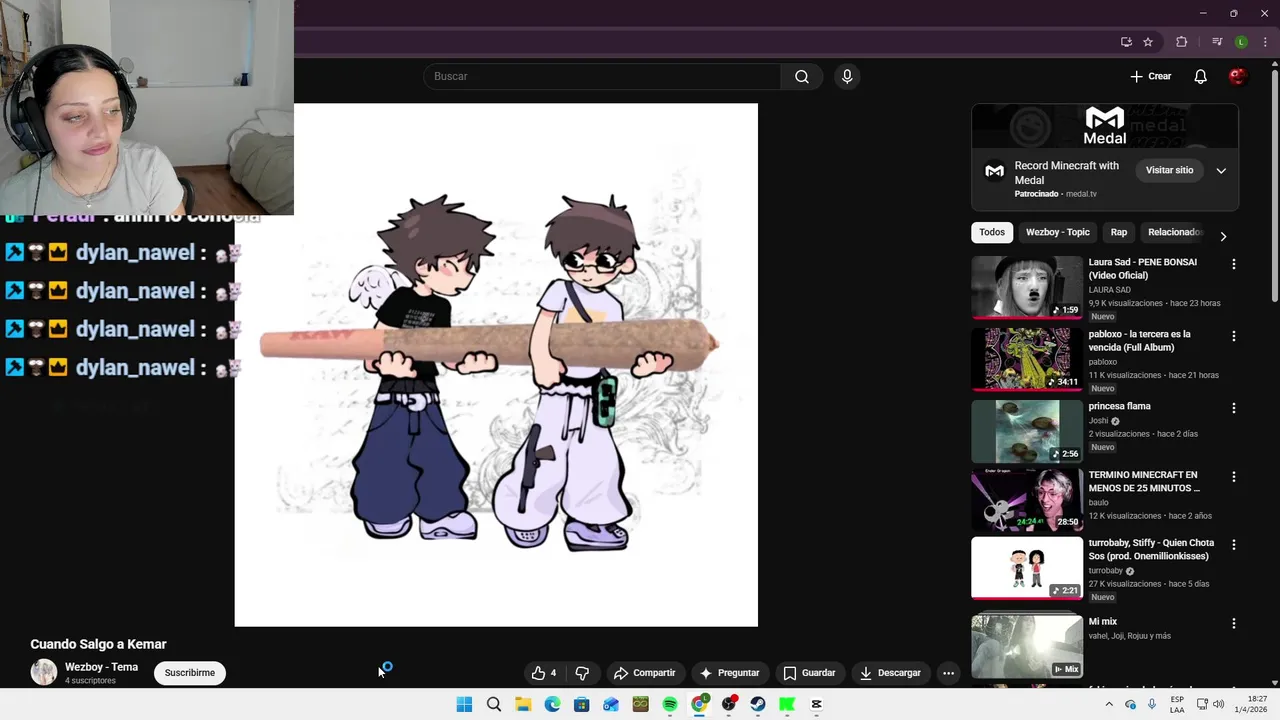Image resolution: width=1280 pixels, height=720 pixels.
Task: Select the Wezboy - Topic filter chip
Action: (x=1057, y=232)
